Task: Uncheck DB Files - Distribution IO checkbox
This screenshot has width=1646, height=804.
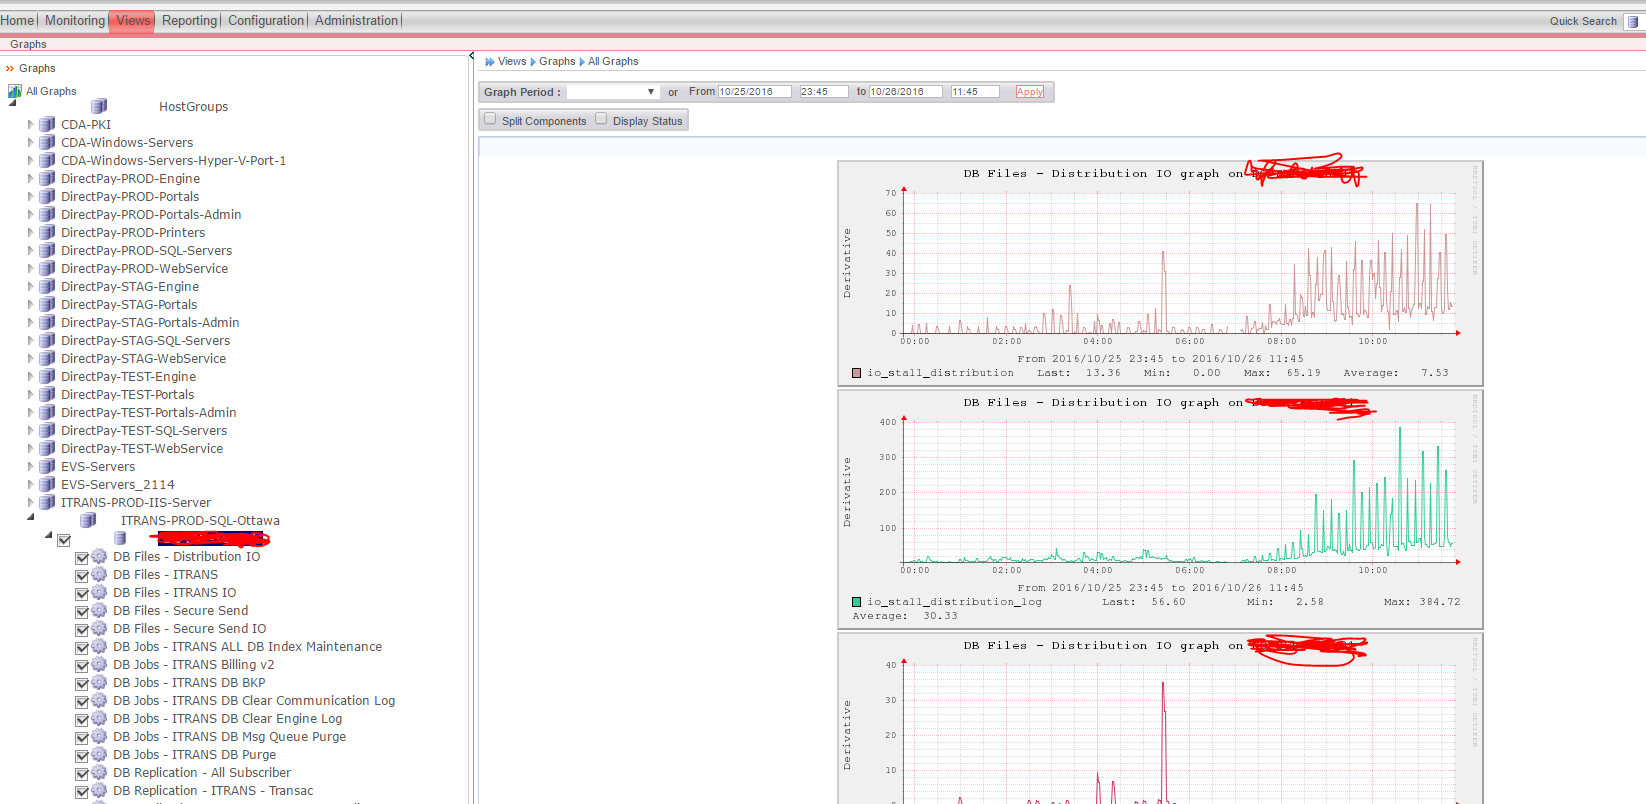Action: coord(82,558)
